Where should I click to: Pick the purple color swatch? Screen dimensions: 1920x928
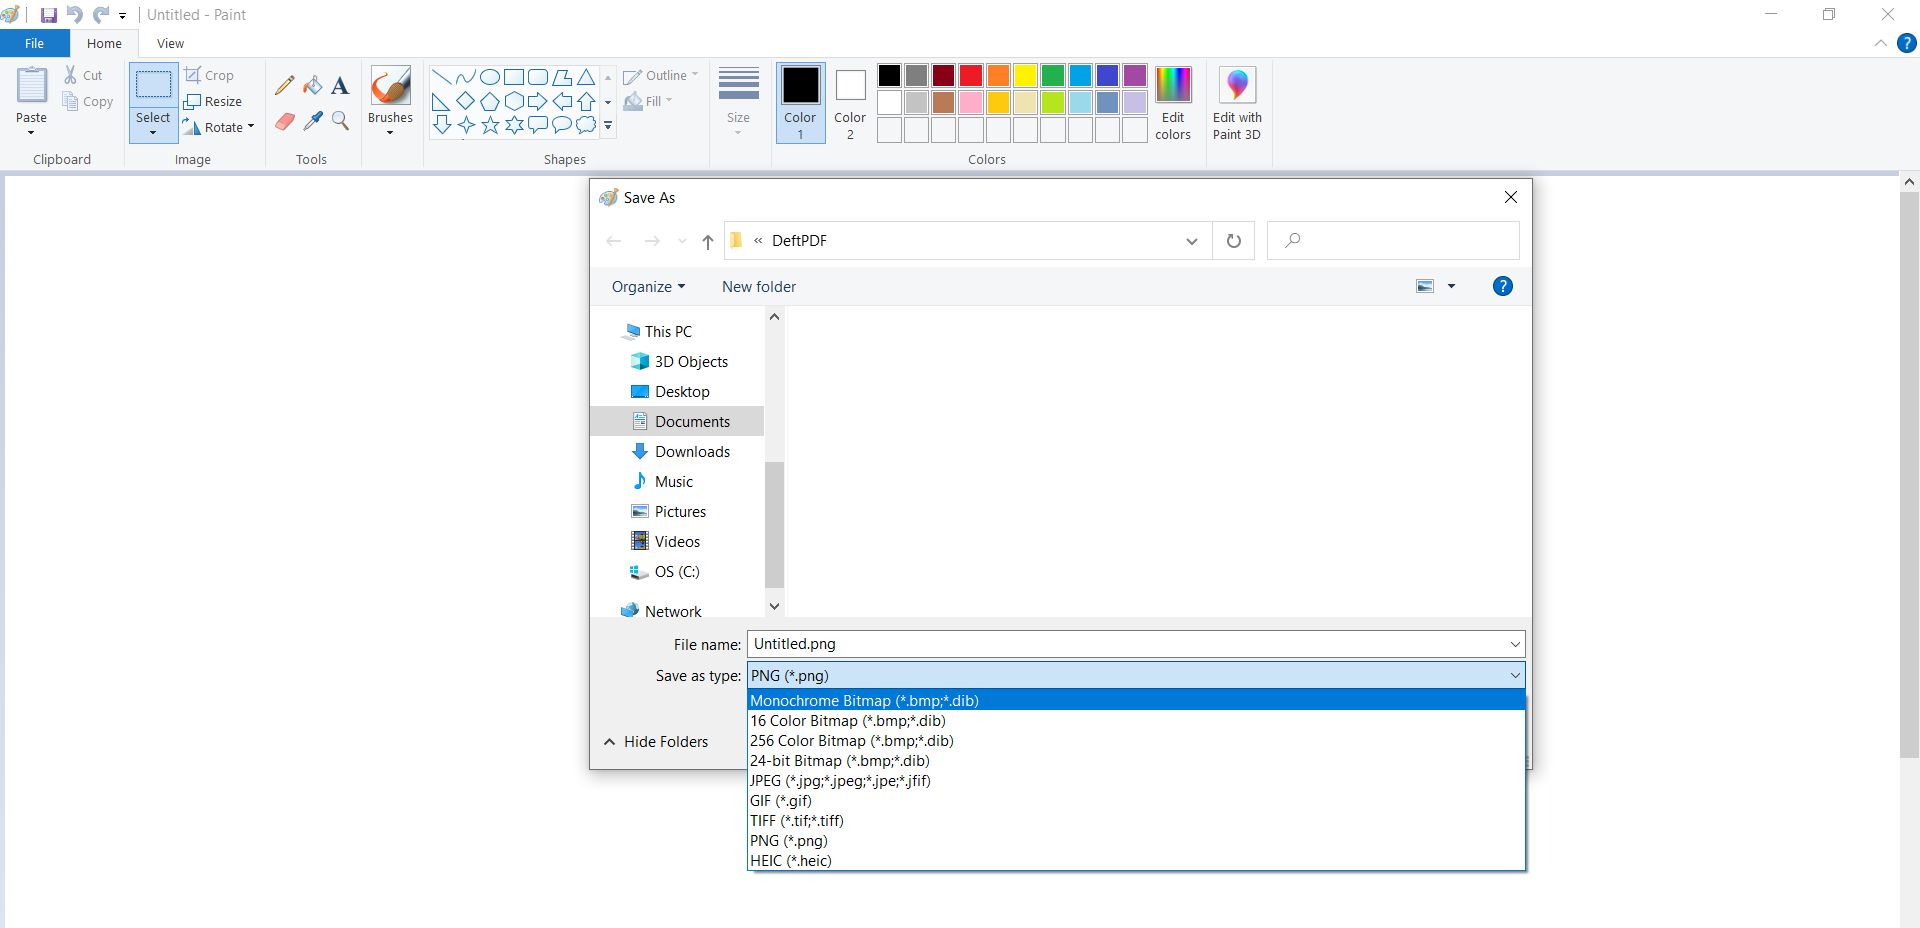1134,76
